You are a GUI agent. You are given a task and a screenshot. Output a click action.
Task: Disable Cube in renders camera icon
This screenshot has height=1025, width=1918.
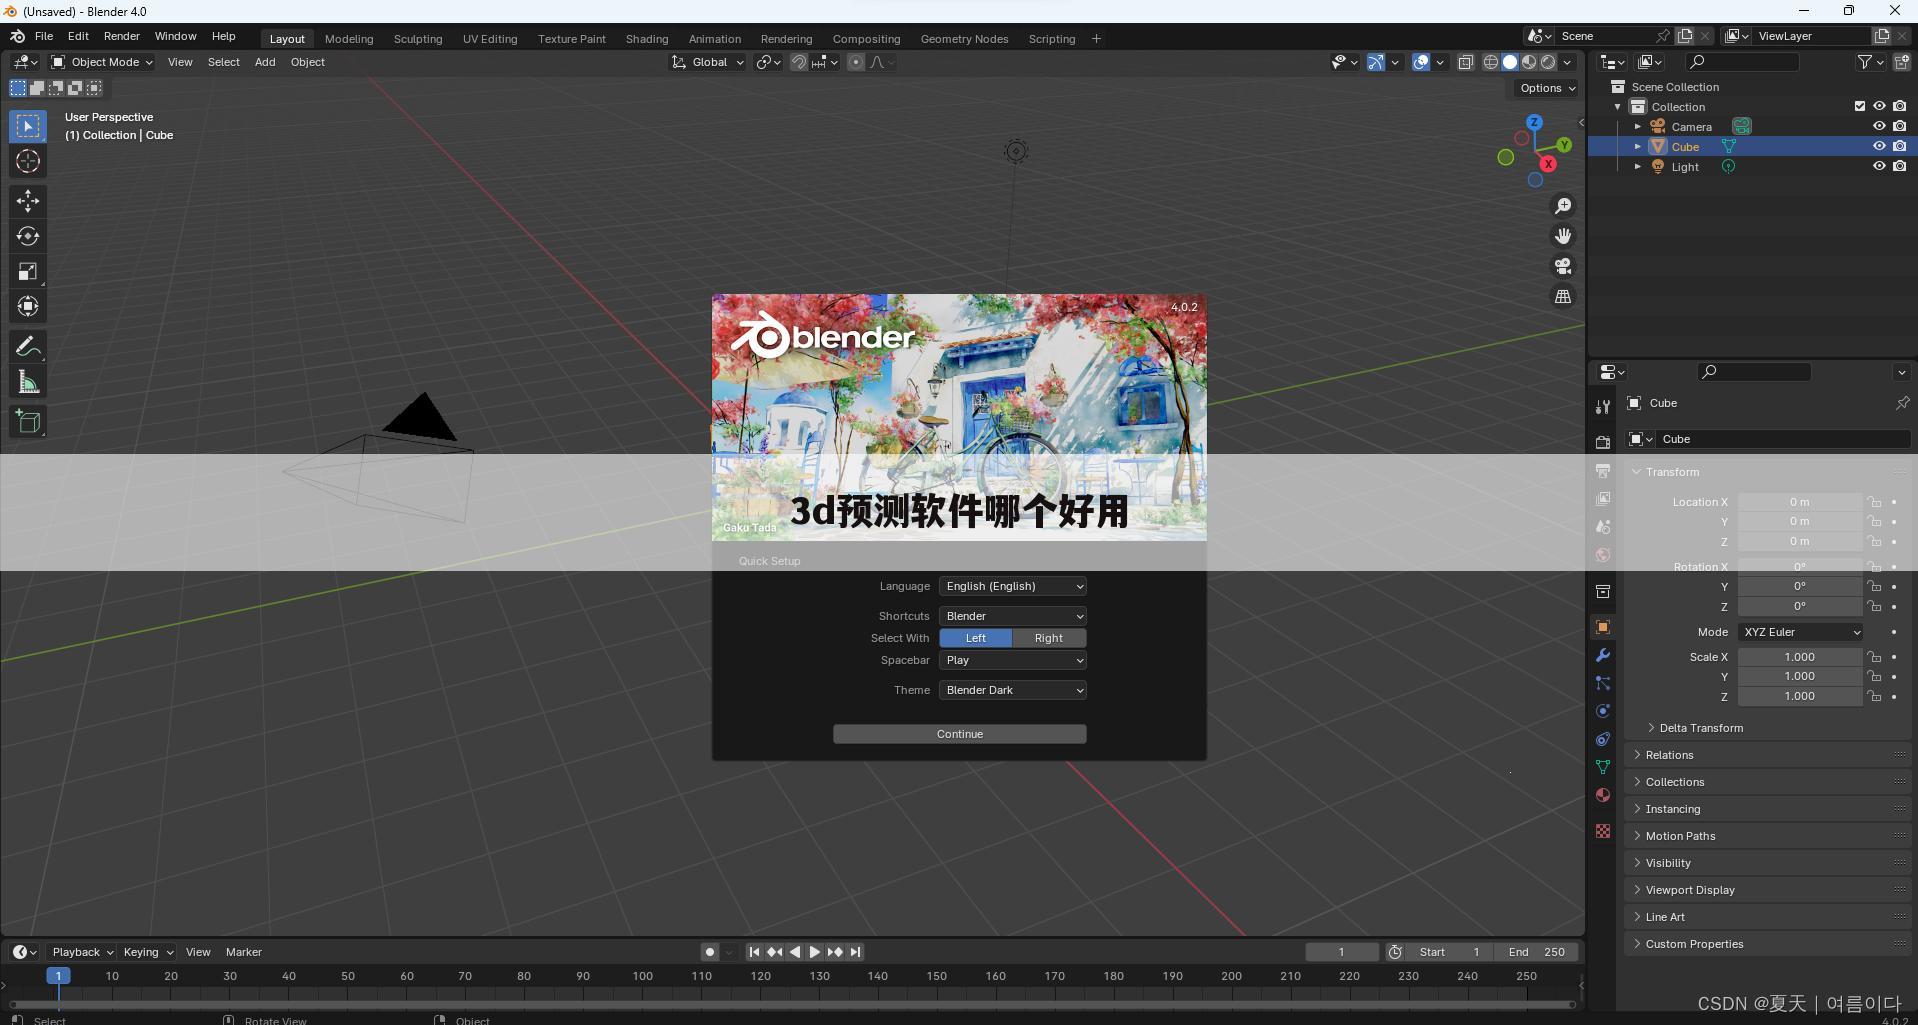click(x=1900, y=146)
